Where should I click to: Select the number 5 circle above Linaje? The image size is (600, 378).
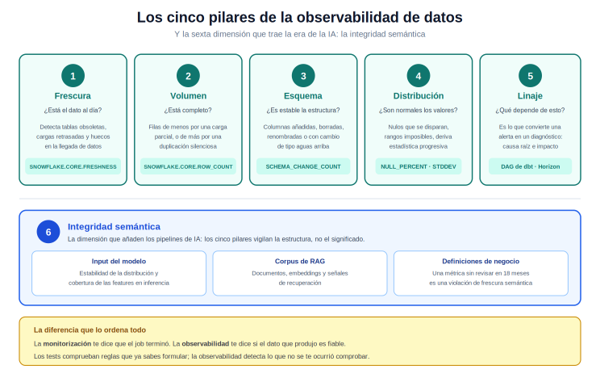[530, 76]
